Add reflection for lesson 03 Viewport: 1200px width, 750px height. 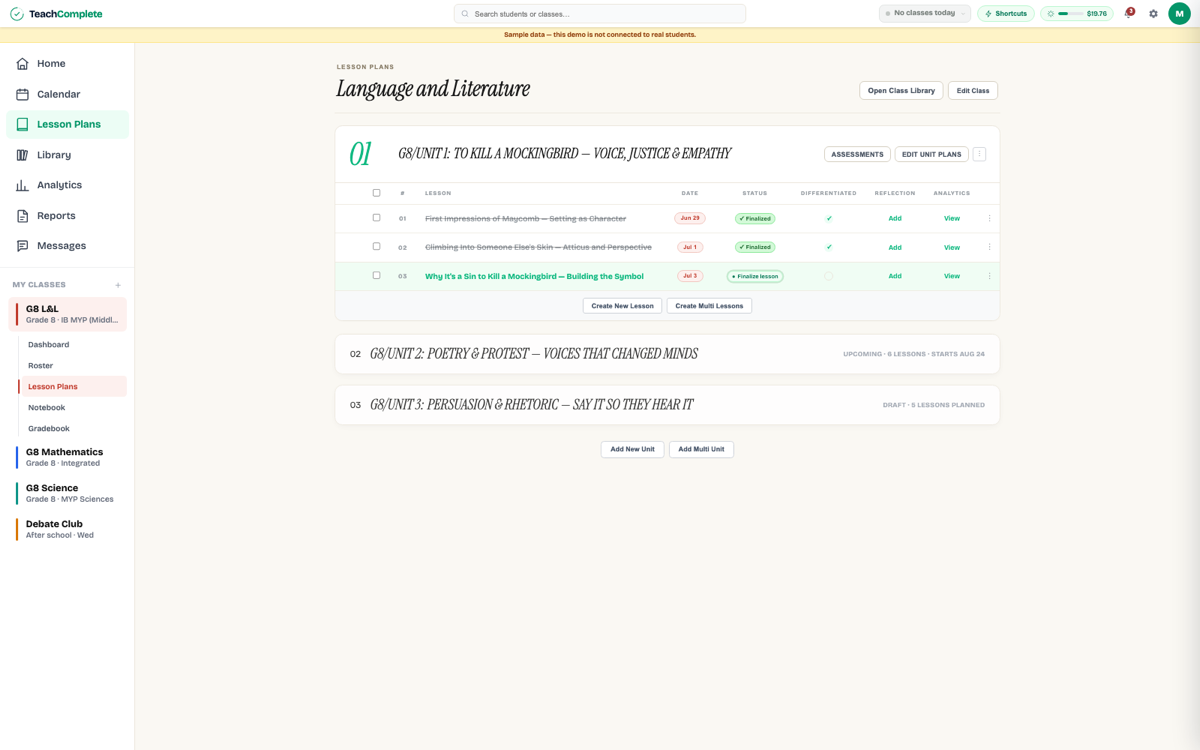pyautogui.click(x=895, y=276)
